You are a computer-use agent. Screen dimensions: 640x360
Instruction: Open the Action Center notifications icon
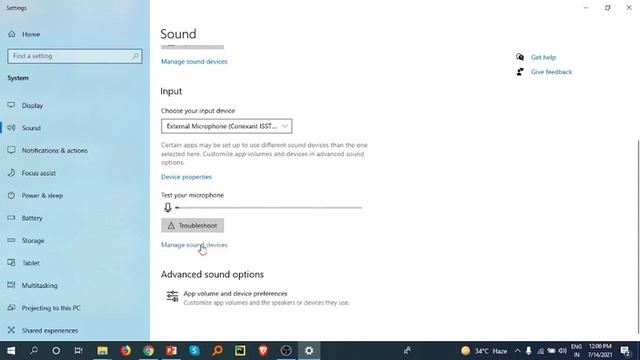click(625, 351)
